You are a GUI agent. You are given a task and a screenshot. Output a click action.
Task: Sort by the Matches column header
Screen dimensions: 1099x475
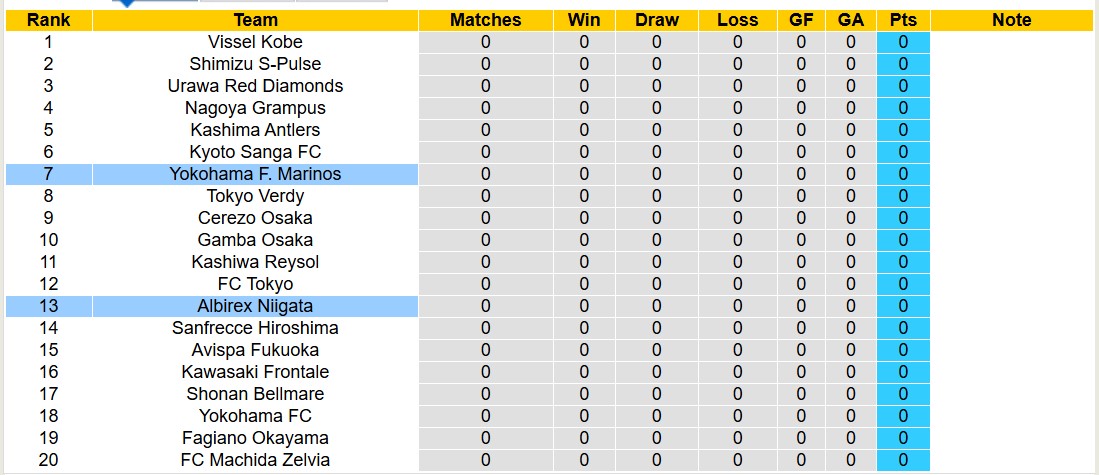coord(485,20)
